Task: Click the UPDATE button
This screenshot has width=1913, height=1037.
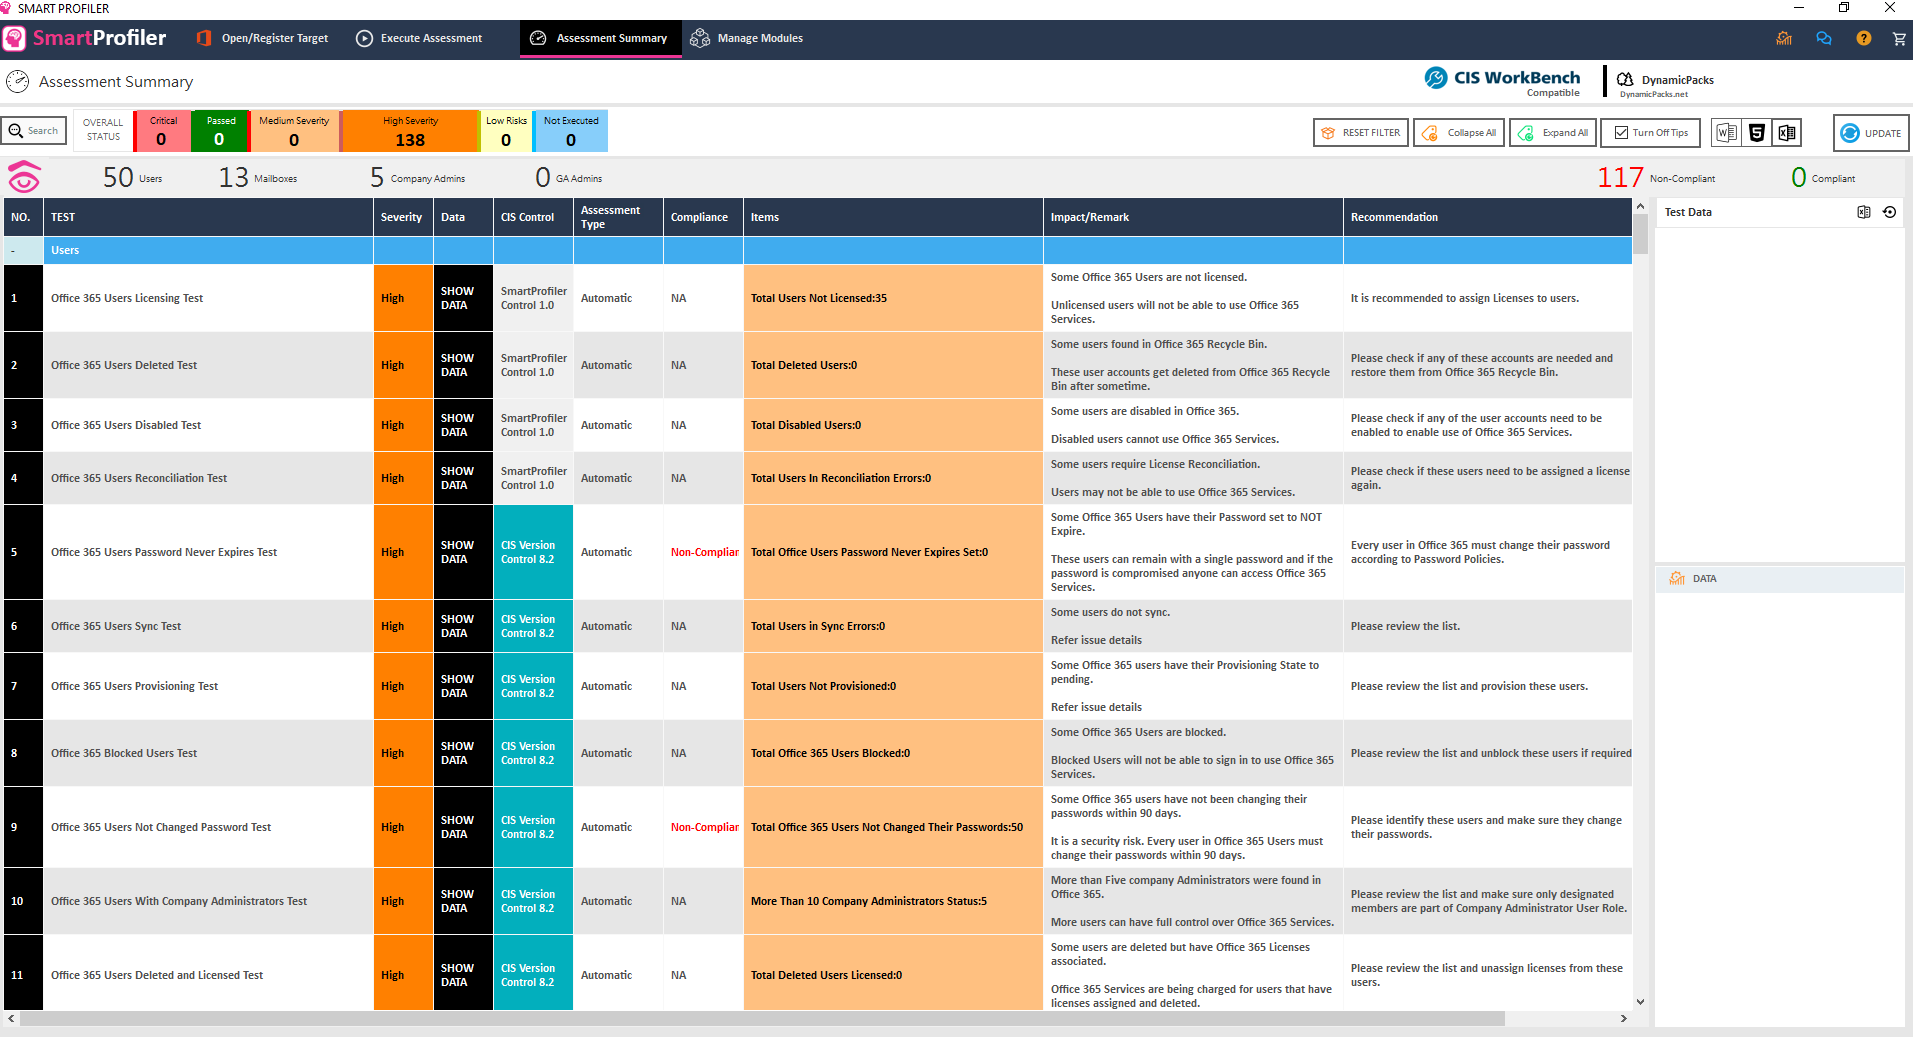Action: point(1871,133)
